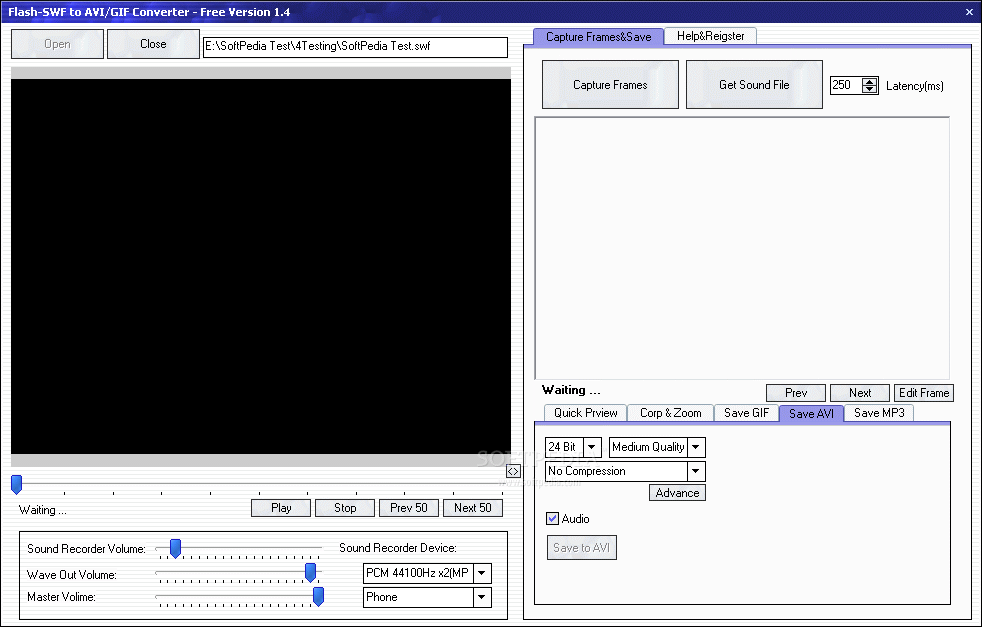This screenshot has height=627, width=982.
Task: Go to the previous captured frame with Prev
Action: tap(796, 393)
